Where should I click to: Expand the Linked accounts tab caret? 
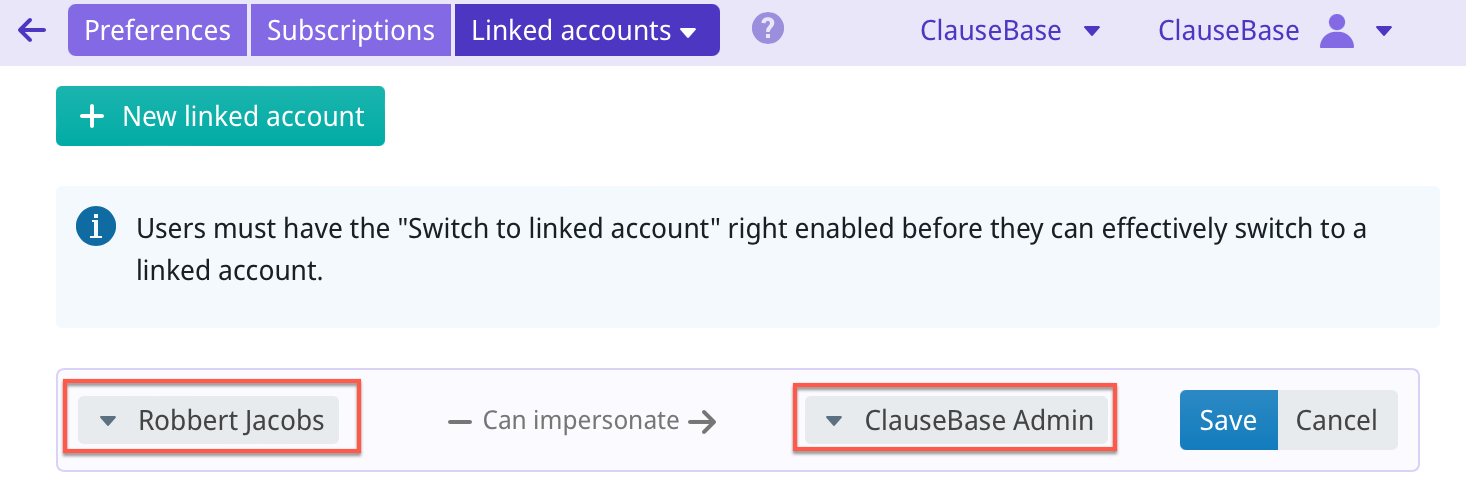click(688, 32)
